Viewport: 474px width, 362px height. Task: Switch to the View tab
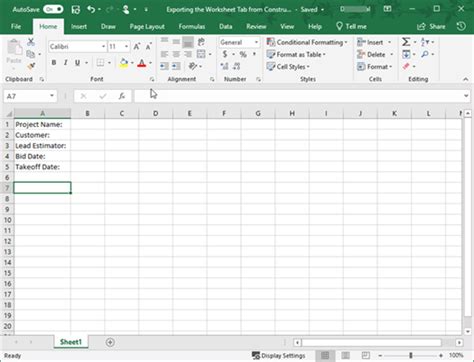[287, 26]
